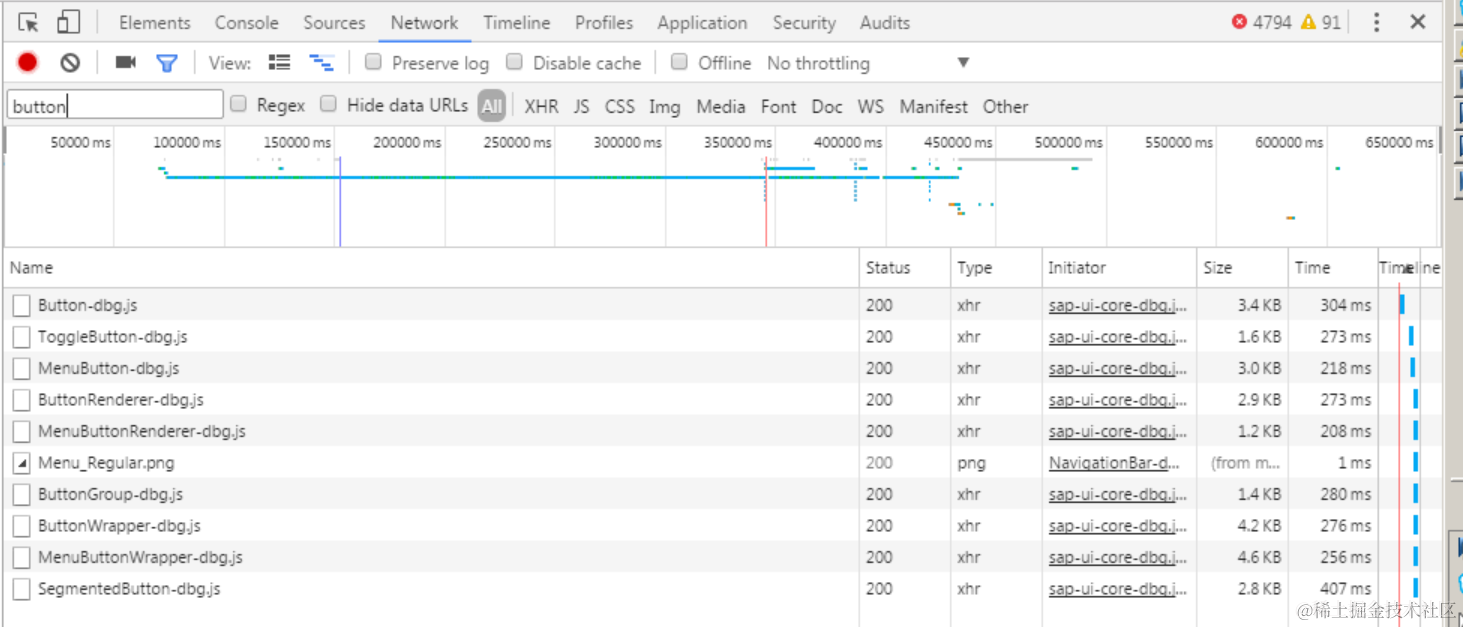The image size is (1463, 627).
Task: Go to the Security tab
Action: point(804,22)
